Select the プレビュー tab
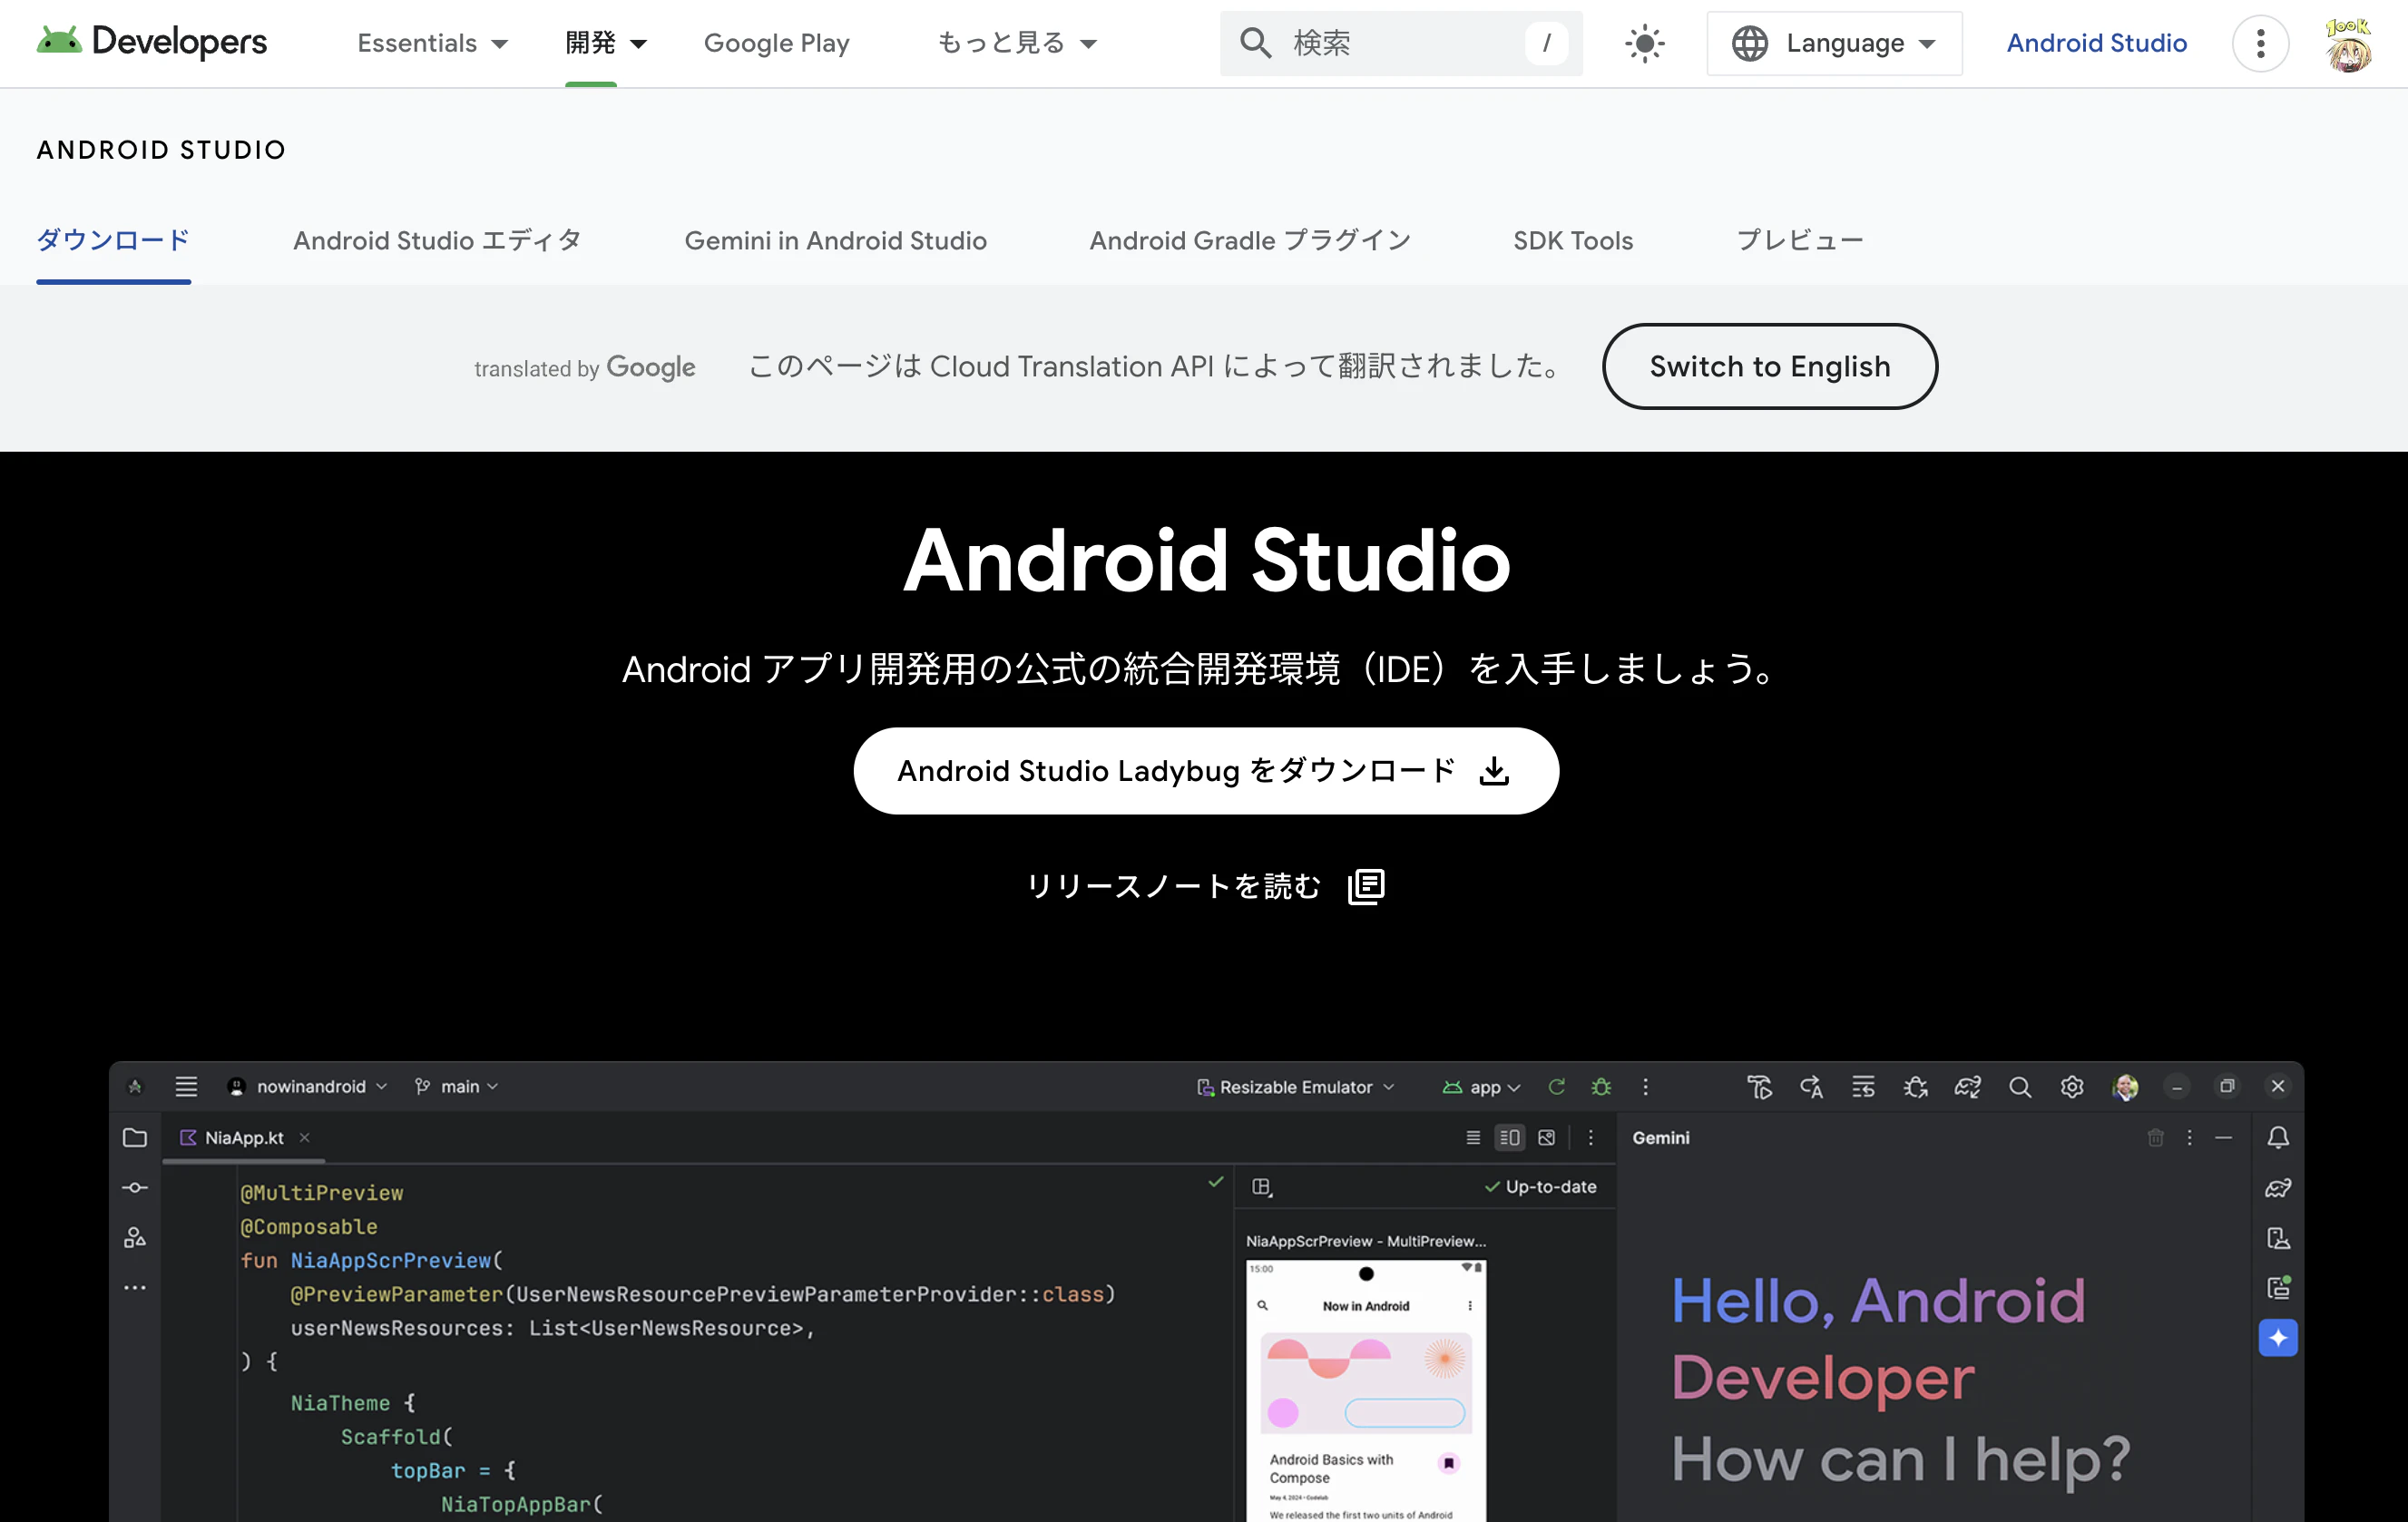This screenshot has width=2408, height=1522. 1799,240
